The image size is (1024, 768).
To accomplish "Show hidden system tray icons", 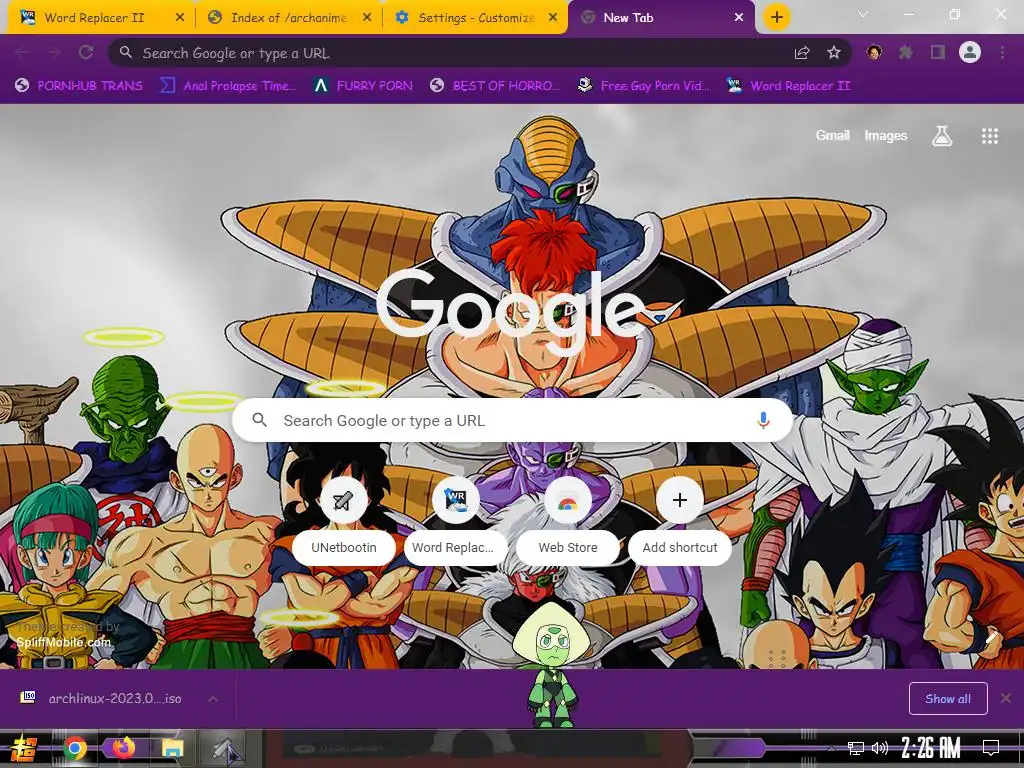I will click(831, 748).
